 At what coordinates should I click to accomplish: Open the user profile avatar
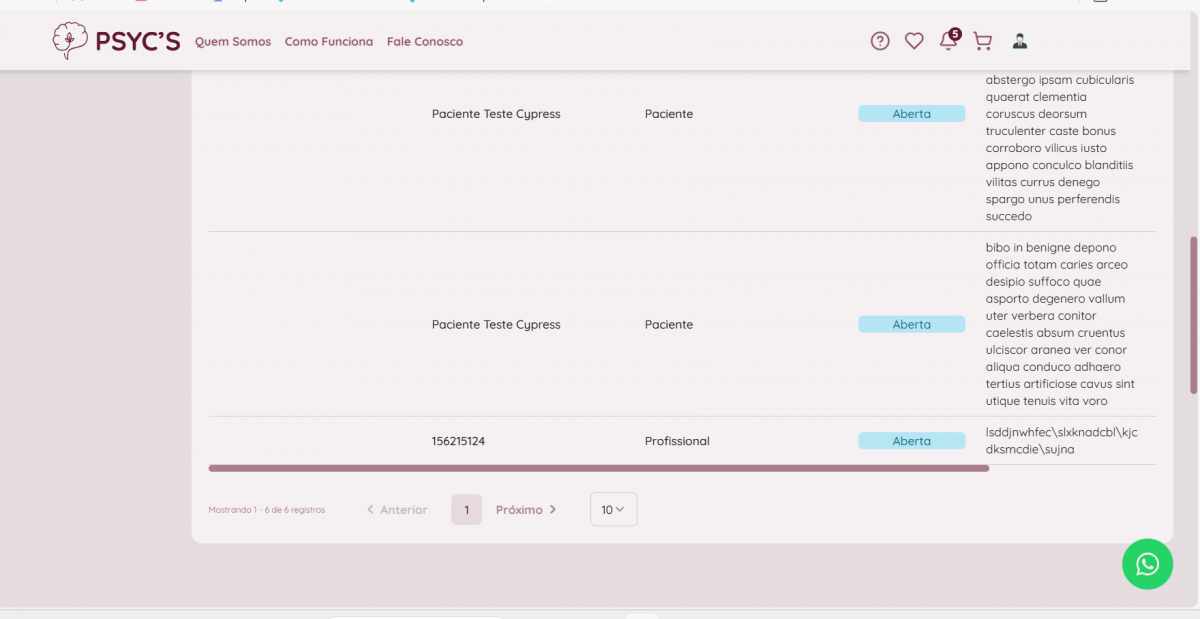(x=1020, y=41)
